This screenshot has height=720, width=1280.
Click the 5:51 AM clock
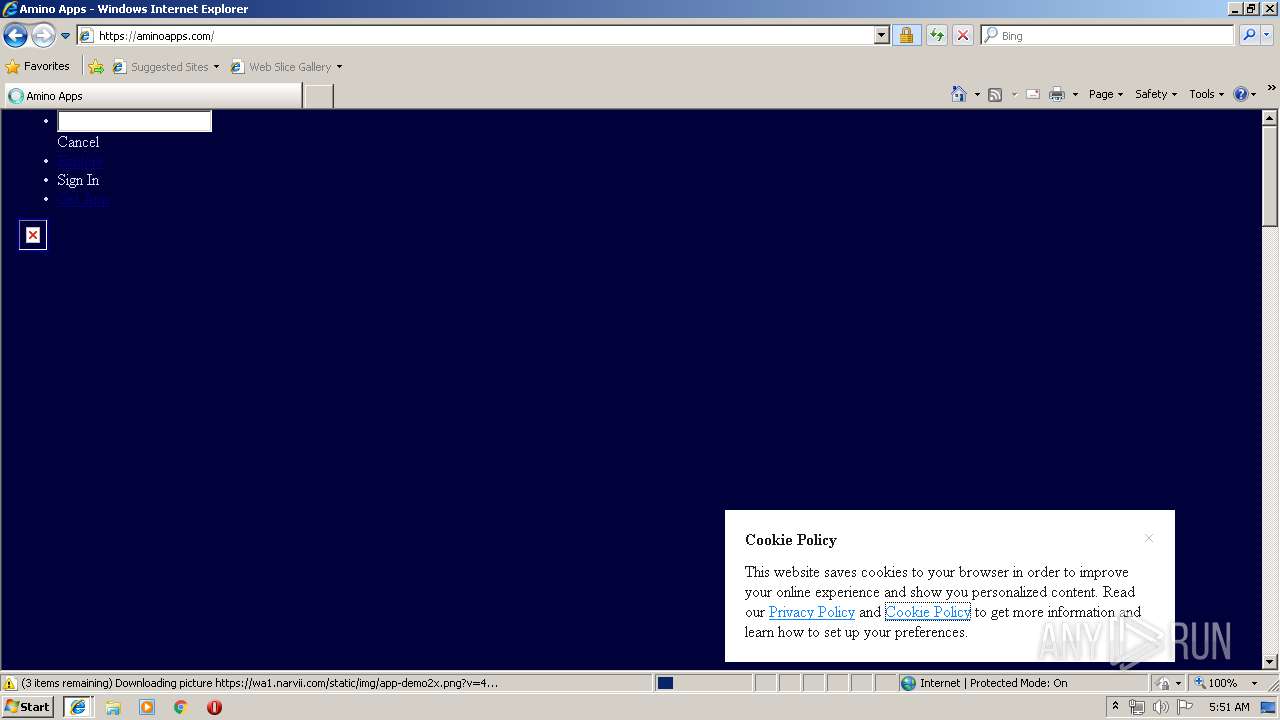pos(1229,707)
